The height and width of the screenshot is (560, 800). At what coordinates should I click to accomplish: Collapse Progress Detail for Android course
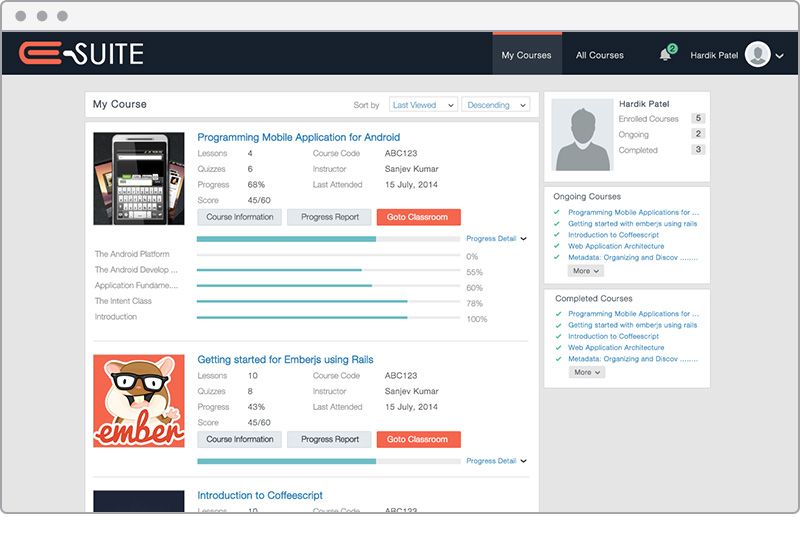496,238
